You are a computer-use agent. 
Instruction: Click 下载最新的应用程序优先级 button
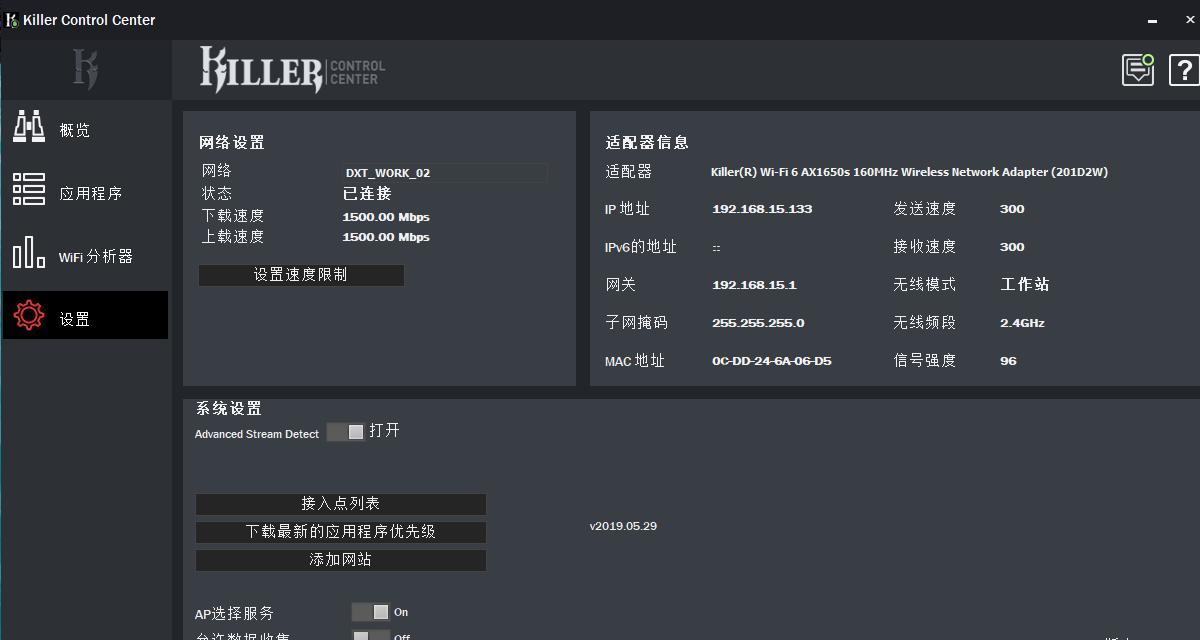(341, 532)
